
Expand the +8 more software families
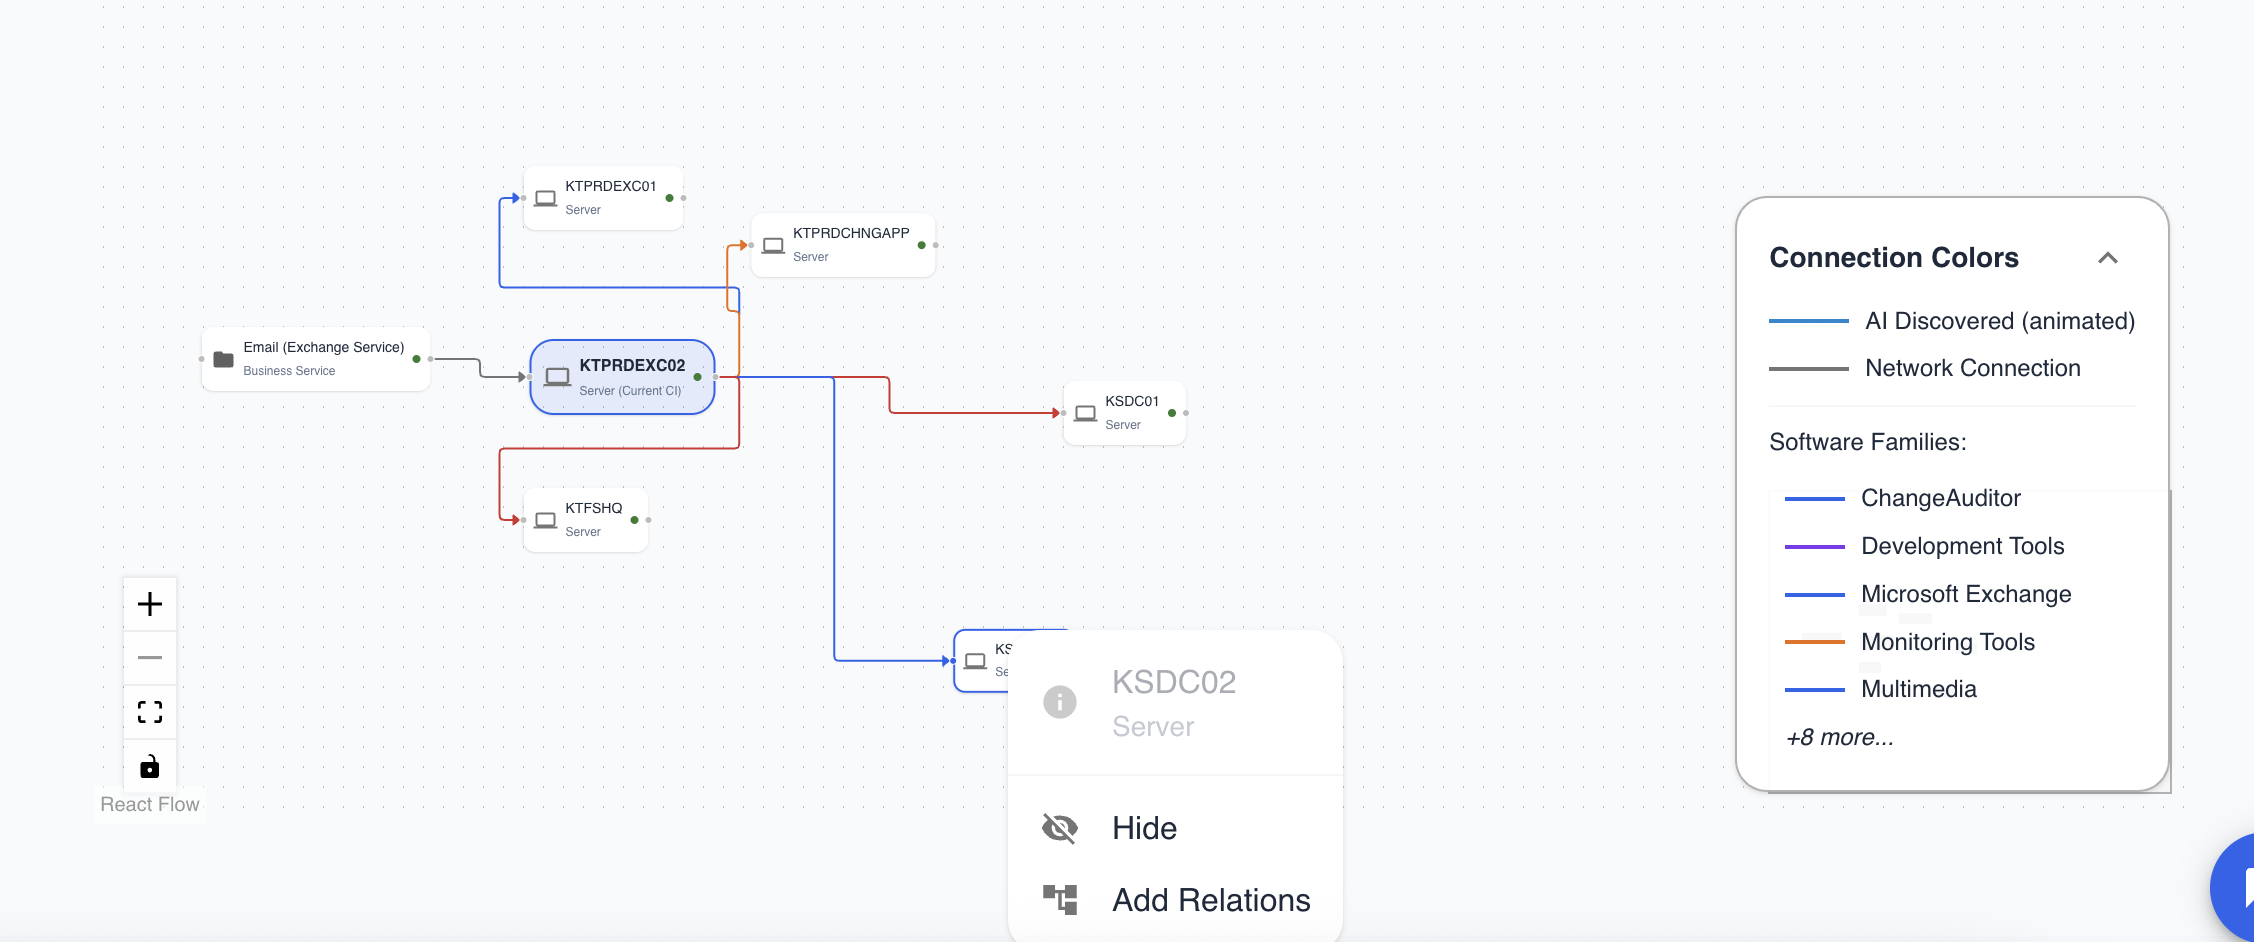pyautogui.click(x=1838, y=737)
